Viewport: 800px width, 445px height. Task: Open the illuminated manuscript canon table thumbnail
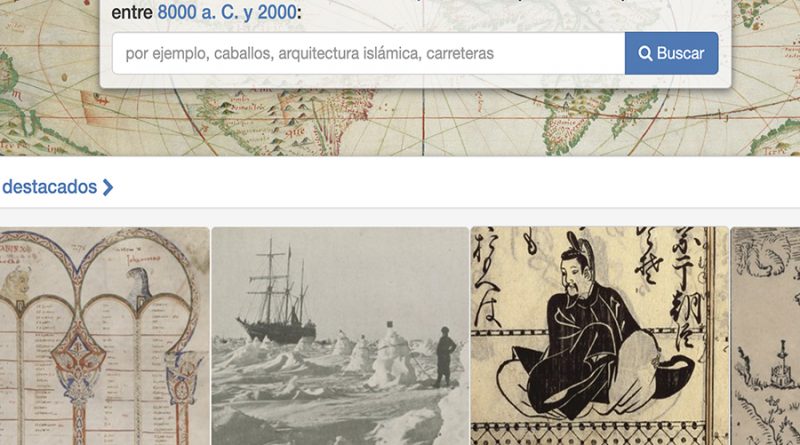105,336
